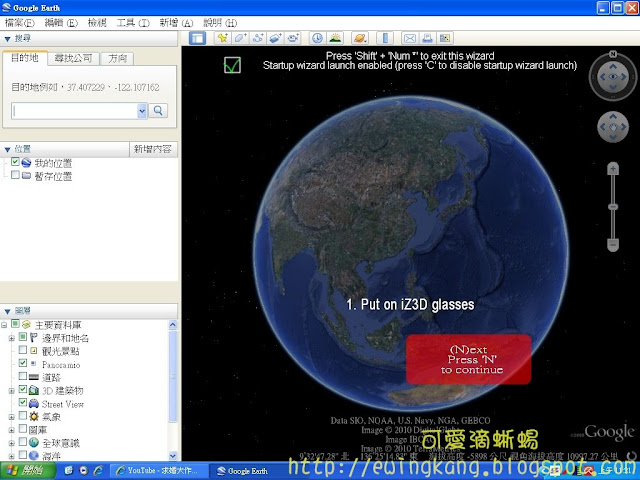
Task: Show historical imagery clock icon
Action: [x=317, y=38]
